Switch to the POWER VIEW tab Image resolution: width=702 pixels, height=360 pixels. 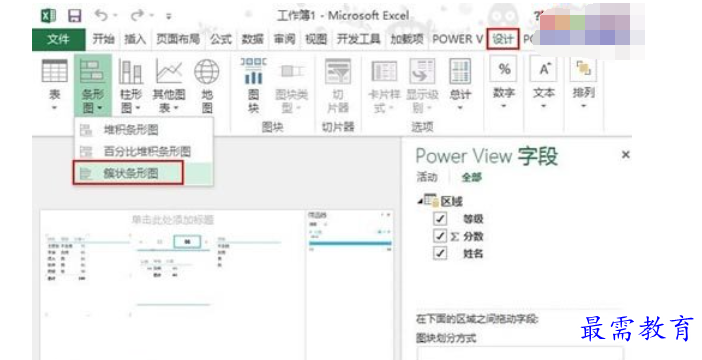(x=458, y=39)
